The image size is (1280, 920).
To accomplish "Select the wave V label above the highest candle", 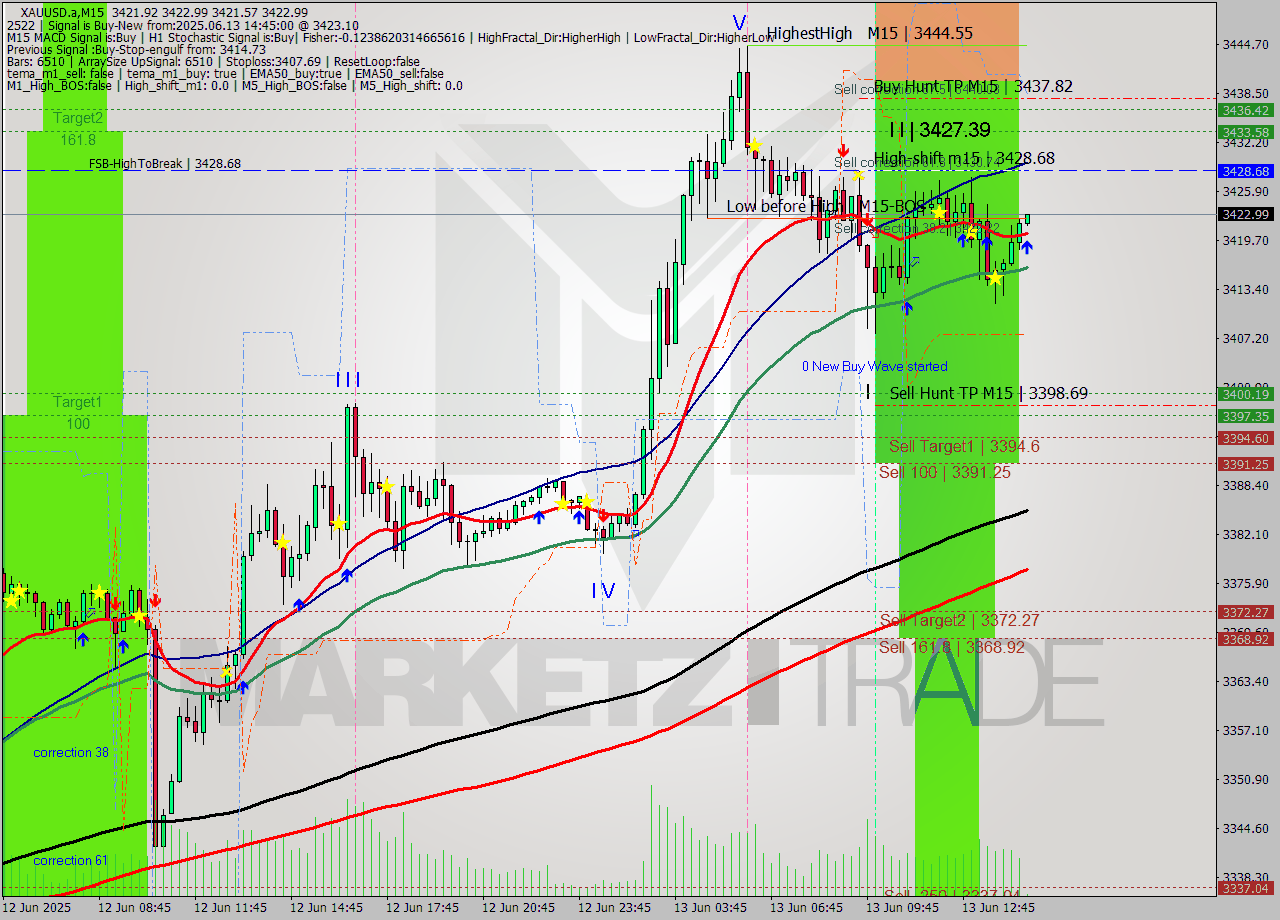I will [x=739, y=20].
